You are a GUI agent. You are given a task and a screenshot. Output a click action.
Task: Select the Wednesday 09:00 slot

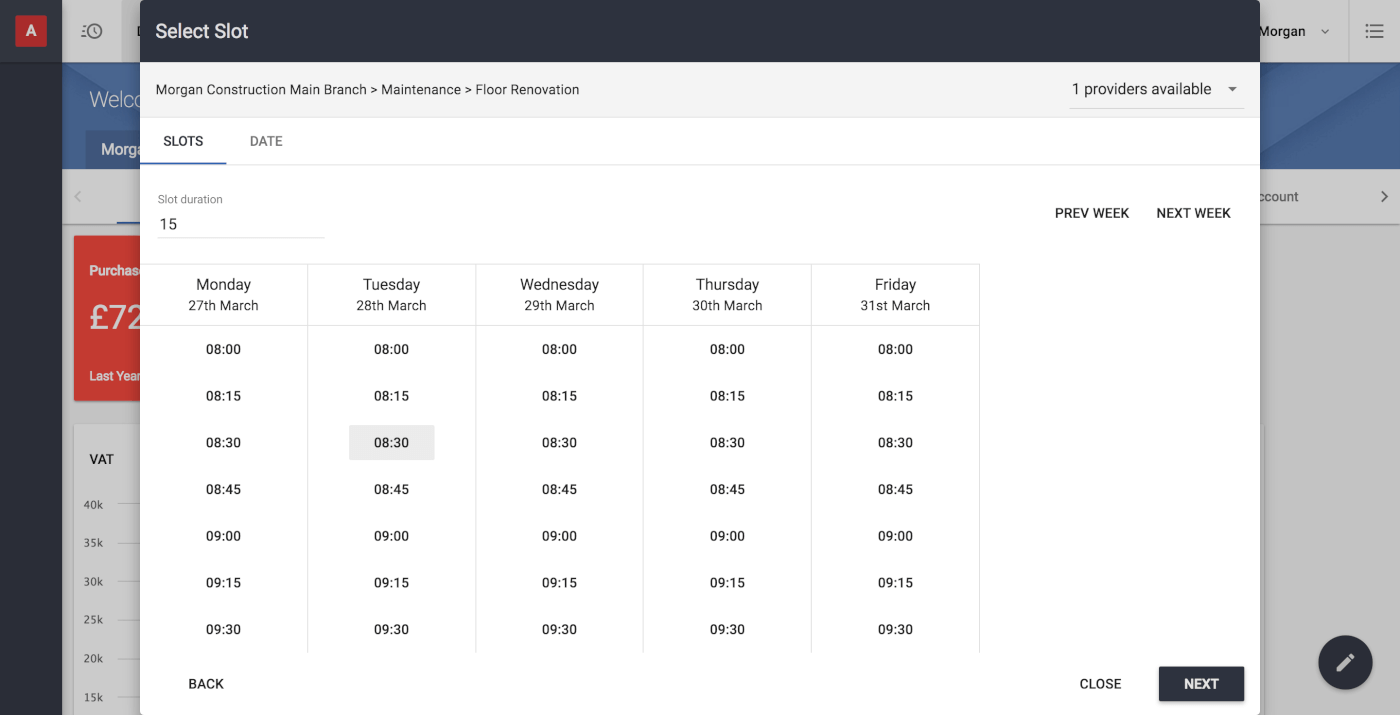[x=560, y=536]
